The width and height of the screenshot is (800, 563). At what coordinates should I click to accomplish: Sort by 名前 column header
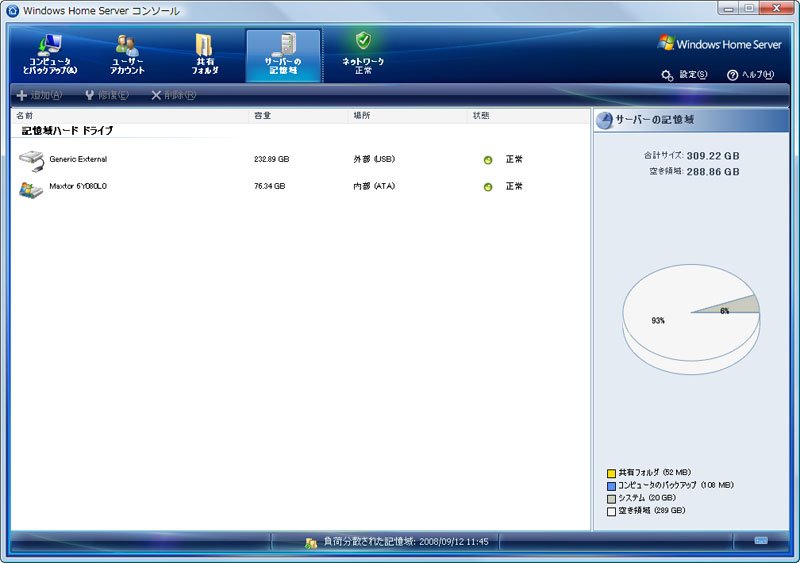pyautogui.click(x=131, y=116)
